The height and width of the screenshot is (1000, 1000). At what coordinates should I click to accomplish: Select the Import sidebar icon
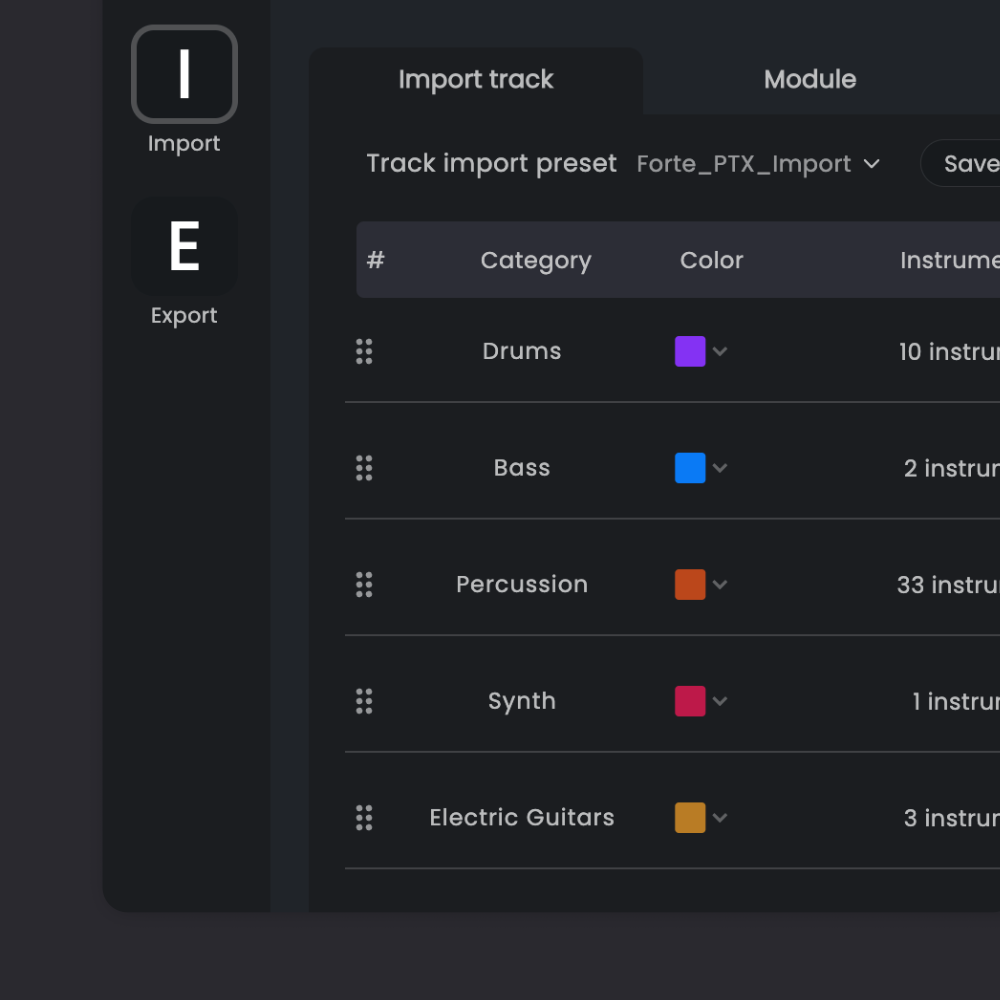(x=184, y=75)
